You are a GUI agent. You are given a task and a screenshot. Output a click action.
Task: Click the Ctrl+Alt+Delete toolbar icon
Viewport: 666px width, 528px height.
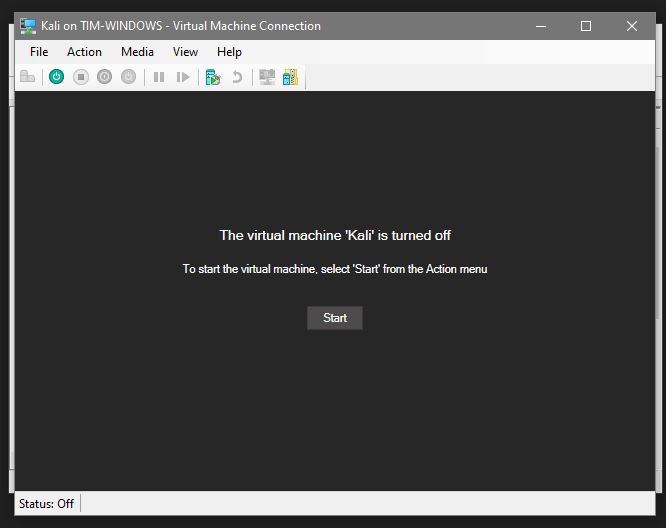click(x=27, y=77)
